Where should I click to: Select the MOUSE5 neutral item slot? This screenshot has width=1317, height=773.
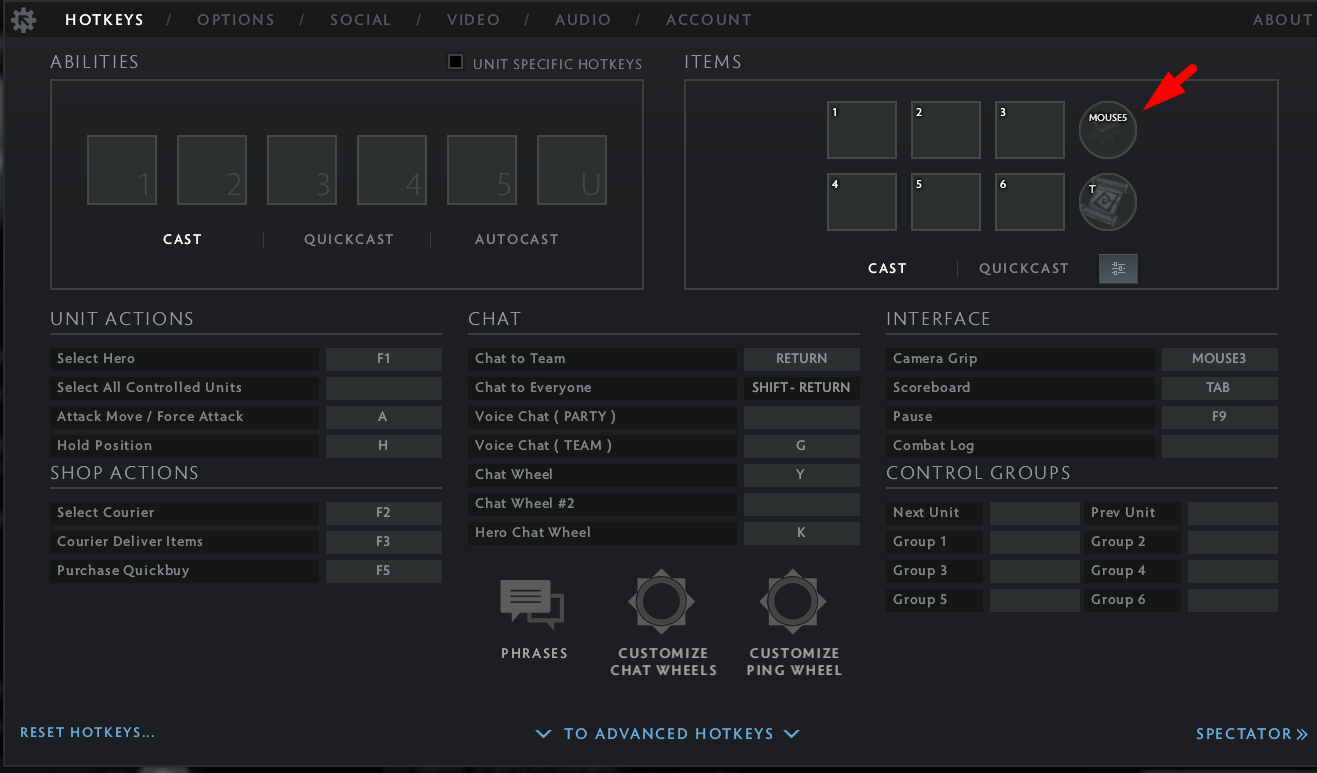[x=1108, y=130]
